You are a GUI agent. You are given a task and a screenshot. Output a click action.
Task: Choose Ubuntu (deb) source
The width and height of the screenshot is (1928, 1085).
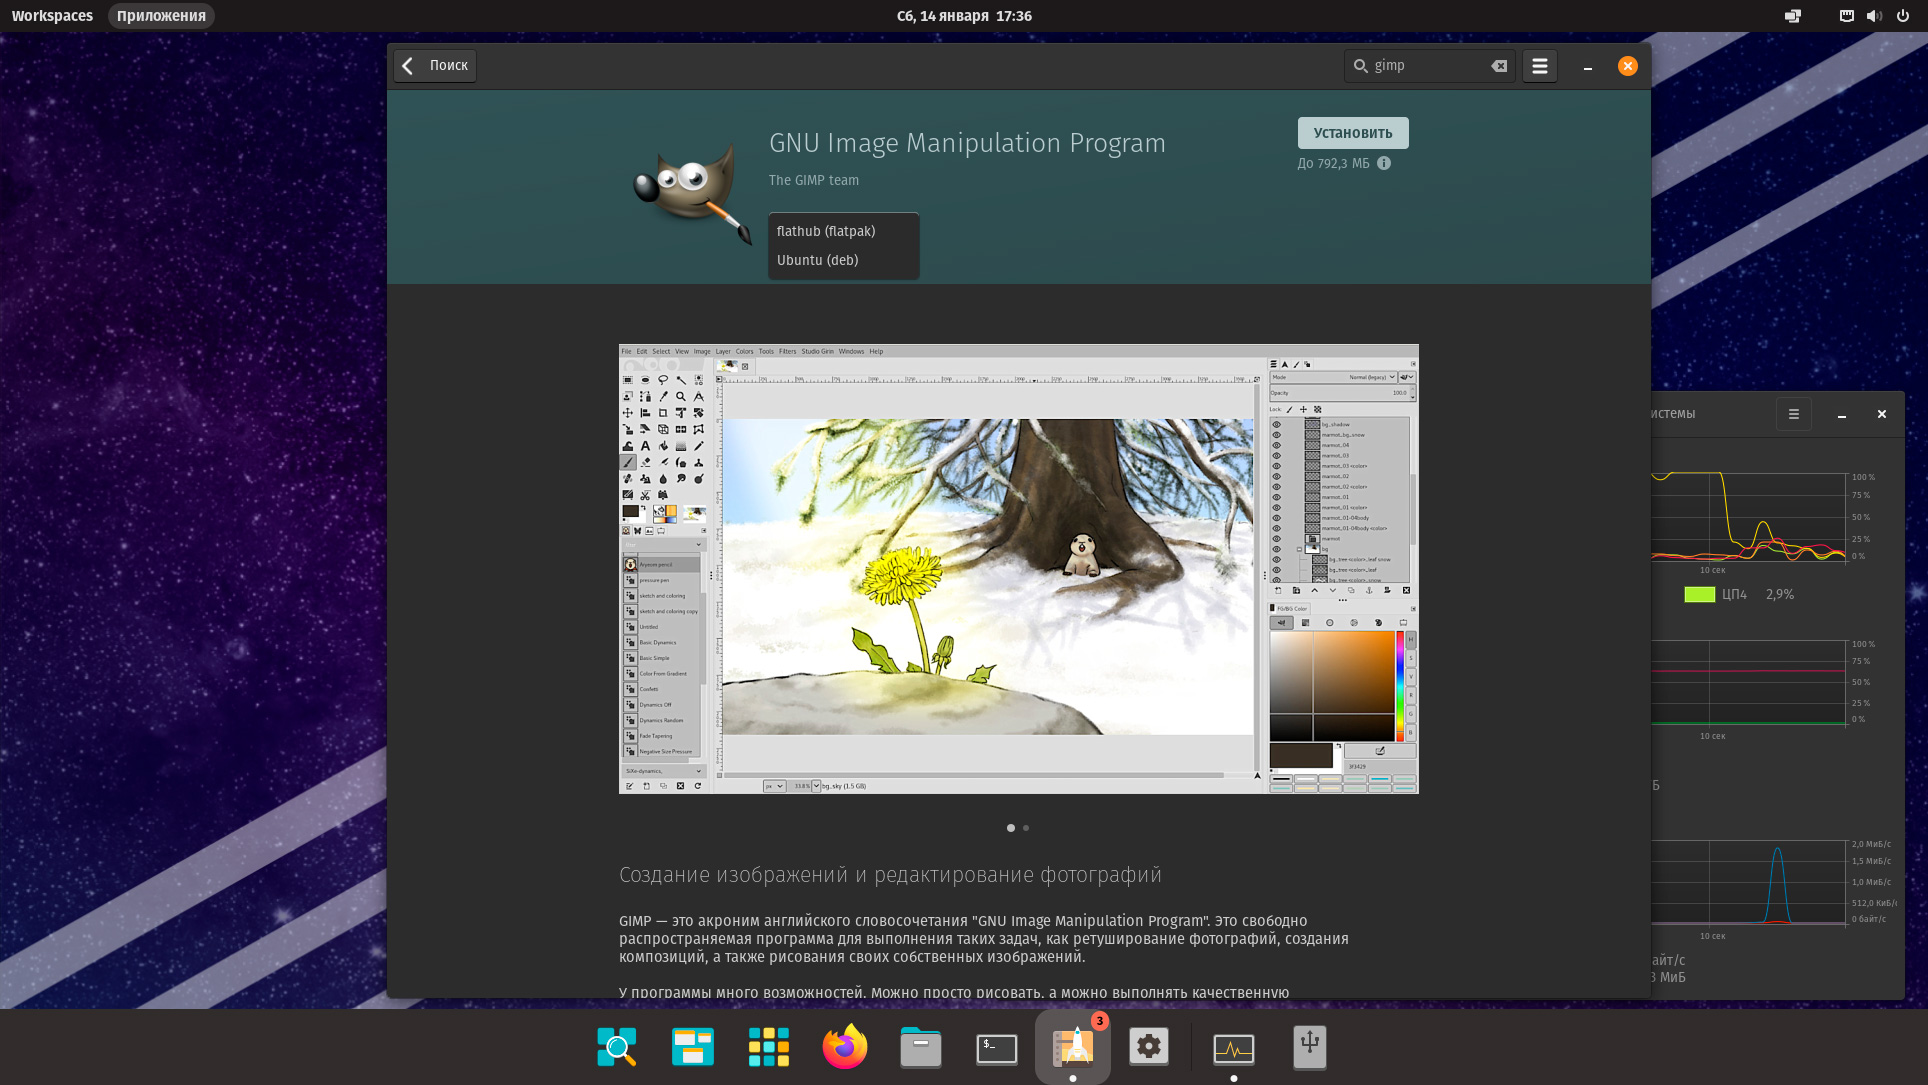tap(817, 260)
